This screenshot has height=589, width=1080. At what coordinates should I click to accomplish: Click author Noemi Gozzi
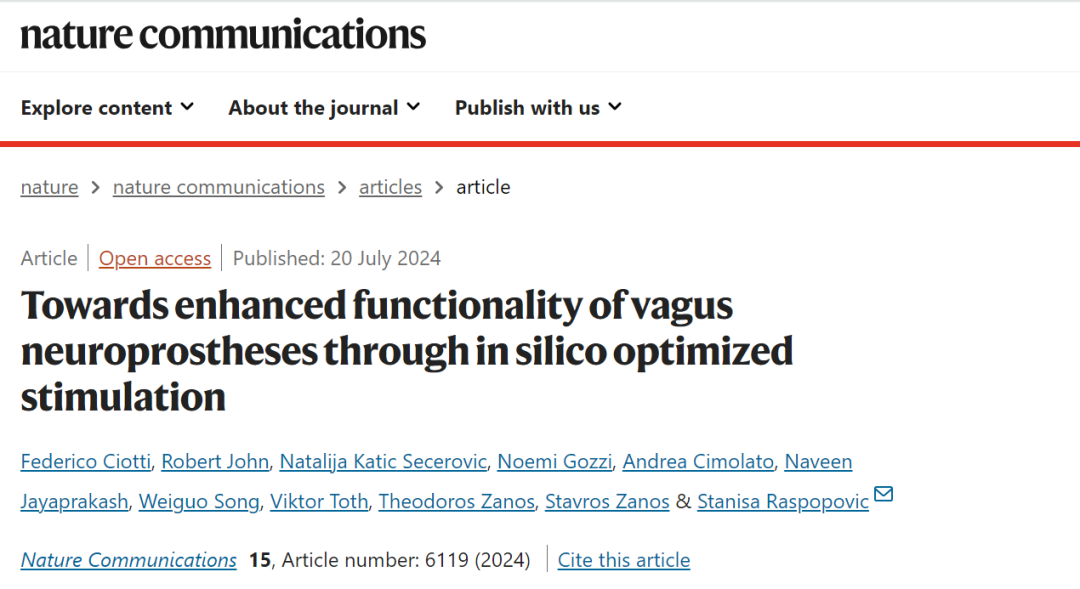click(x=554, y=462)
